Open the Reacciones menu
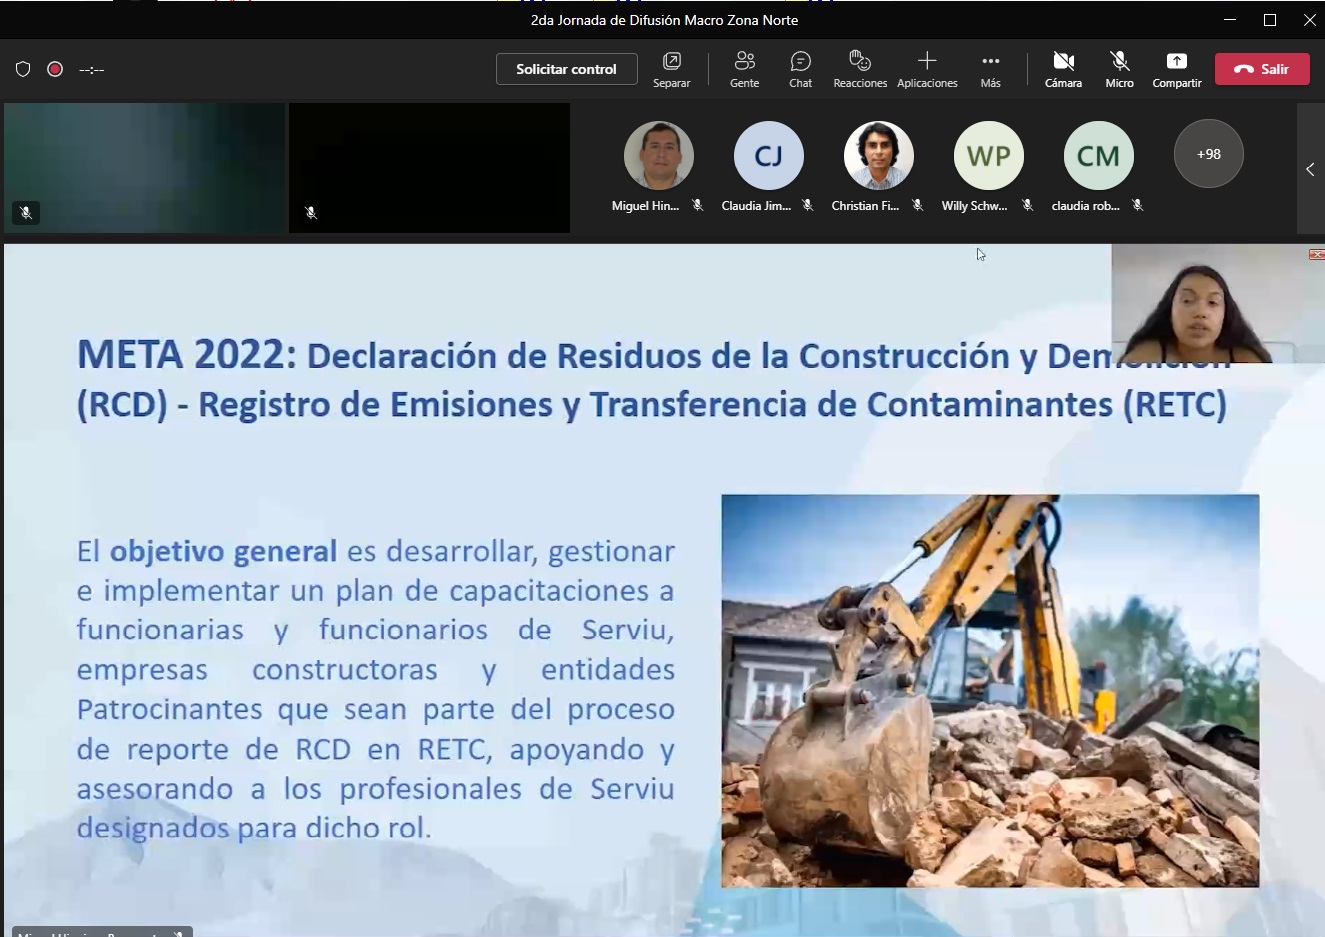 coord(860,70)
